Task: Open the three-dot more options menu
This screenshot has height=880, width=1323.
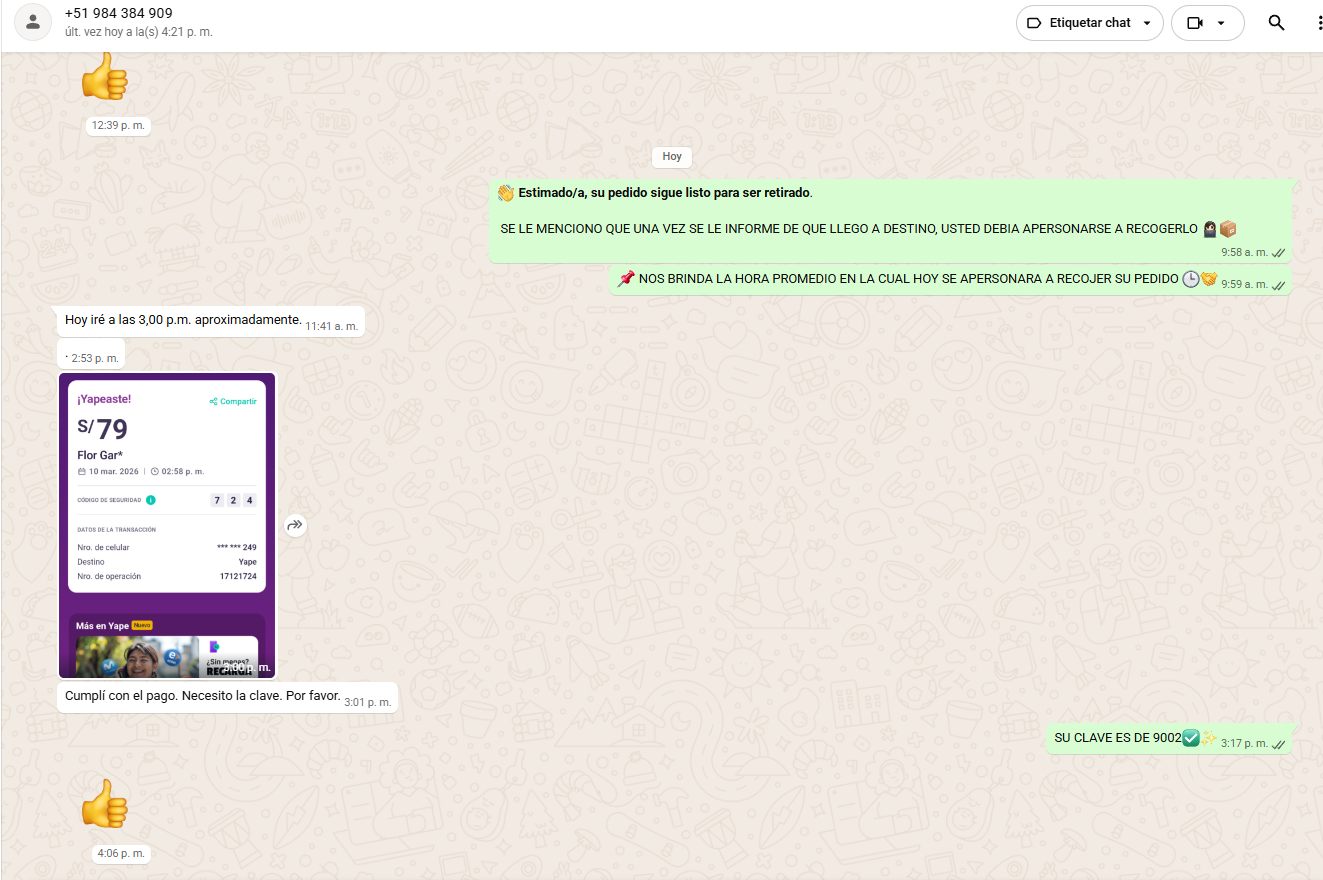Action: point(1319,23)
